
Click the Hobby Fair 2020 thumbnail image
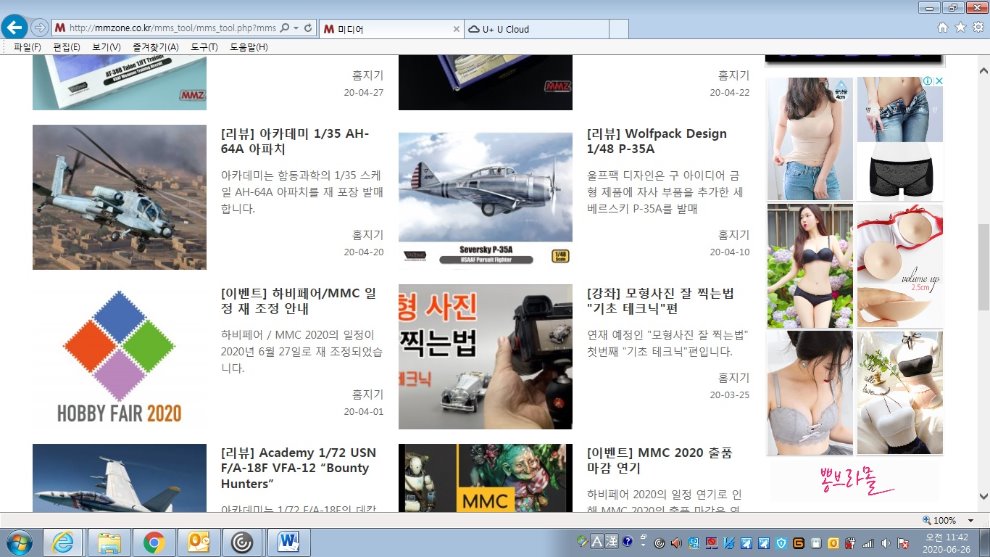tap(119, 356)
